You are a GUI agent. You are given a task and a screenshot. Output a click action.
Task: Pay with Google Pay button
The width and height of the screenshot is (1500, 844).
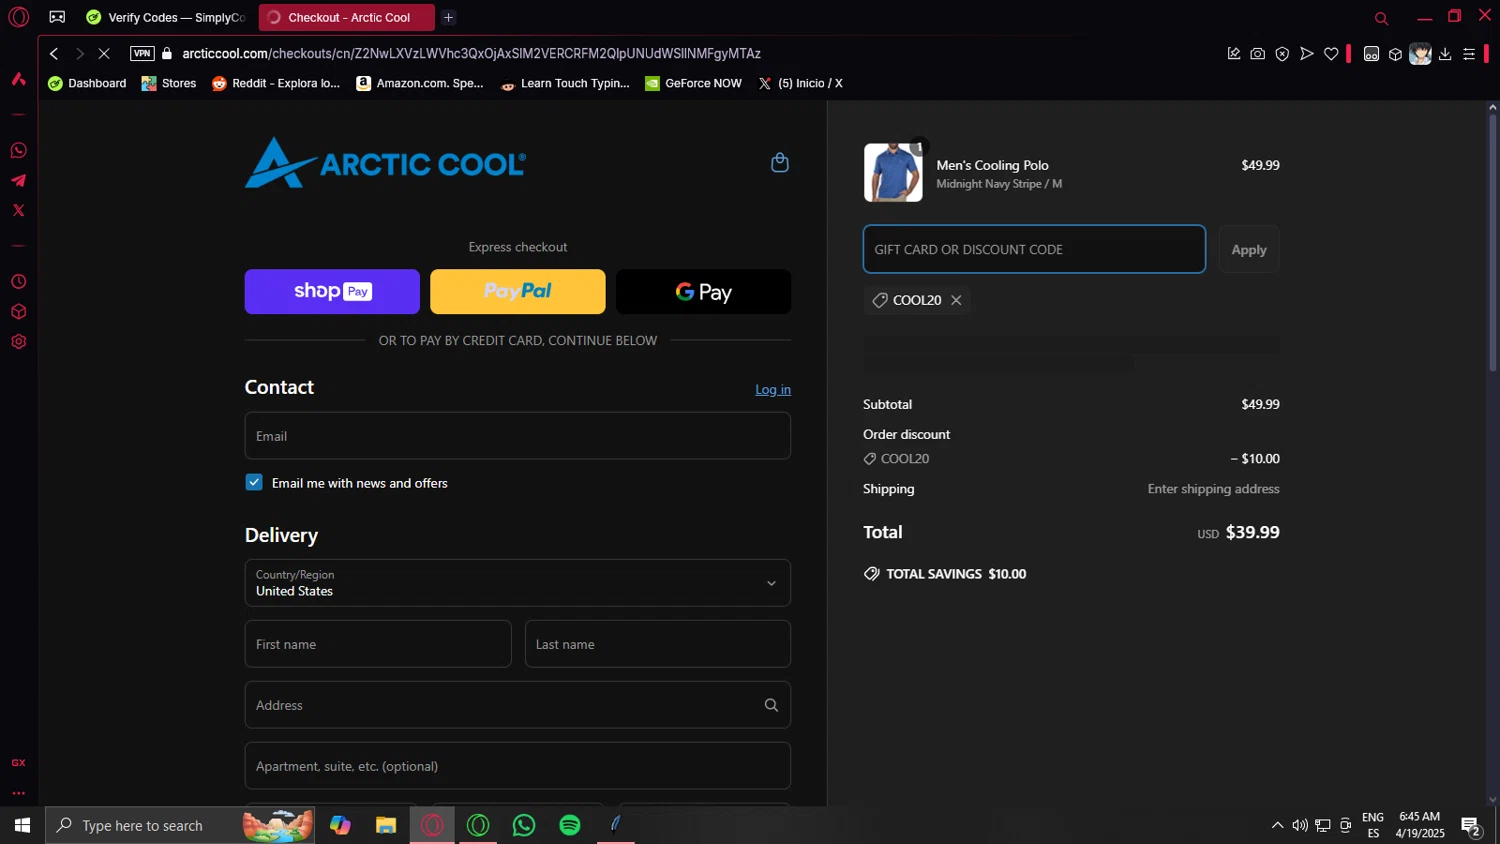click(x=703, y=291)
